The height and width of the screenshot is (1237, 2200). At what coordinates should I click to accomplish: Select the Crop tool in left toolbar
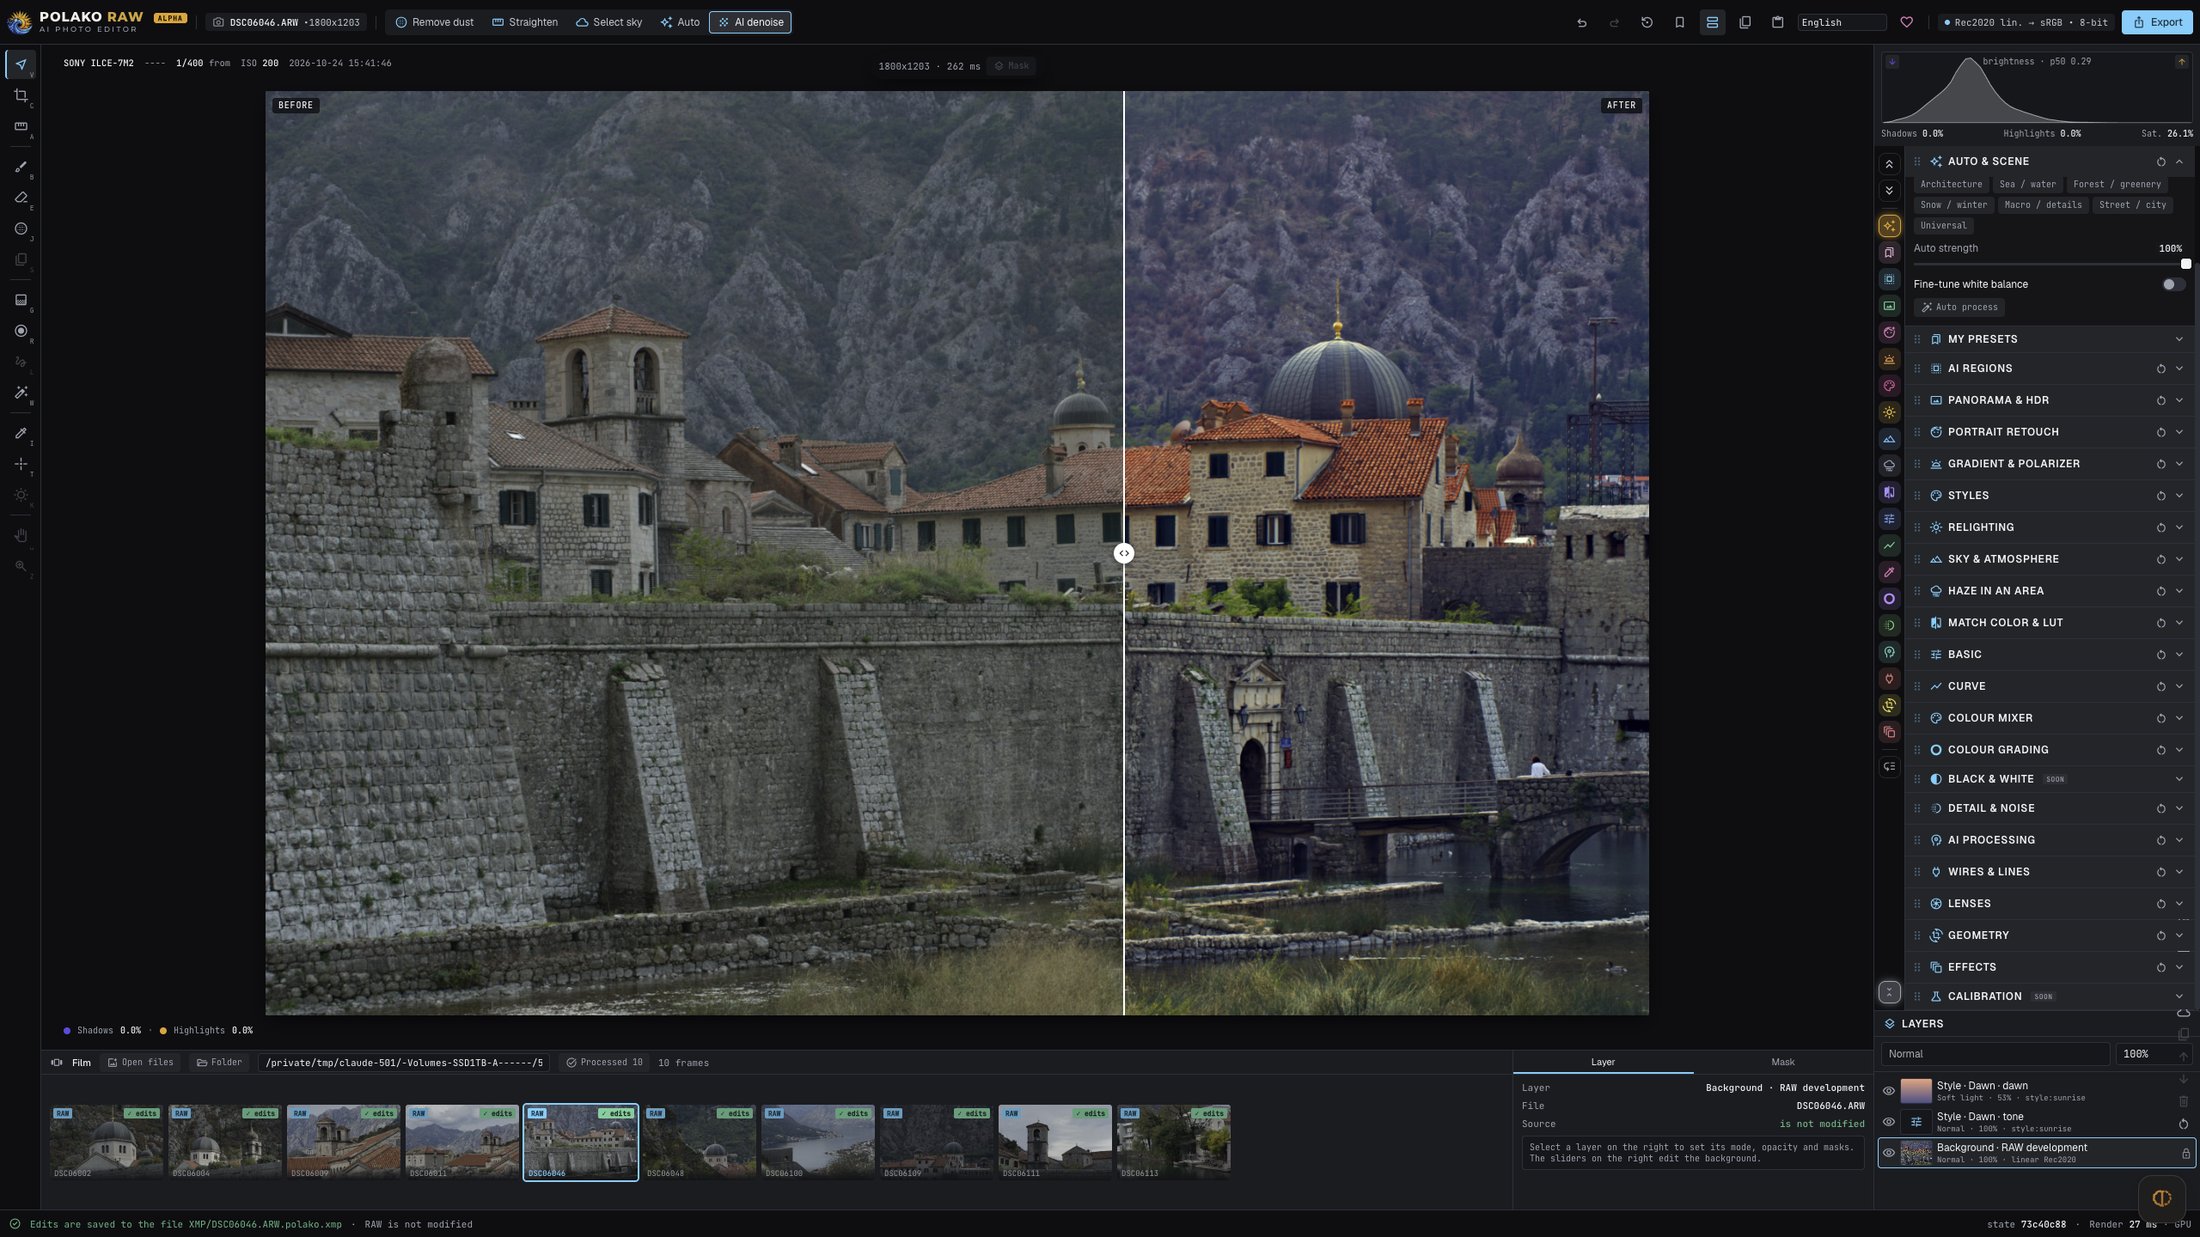click(21, 96)
